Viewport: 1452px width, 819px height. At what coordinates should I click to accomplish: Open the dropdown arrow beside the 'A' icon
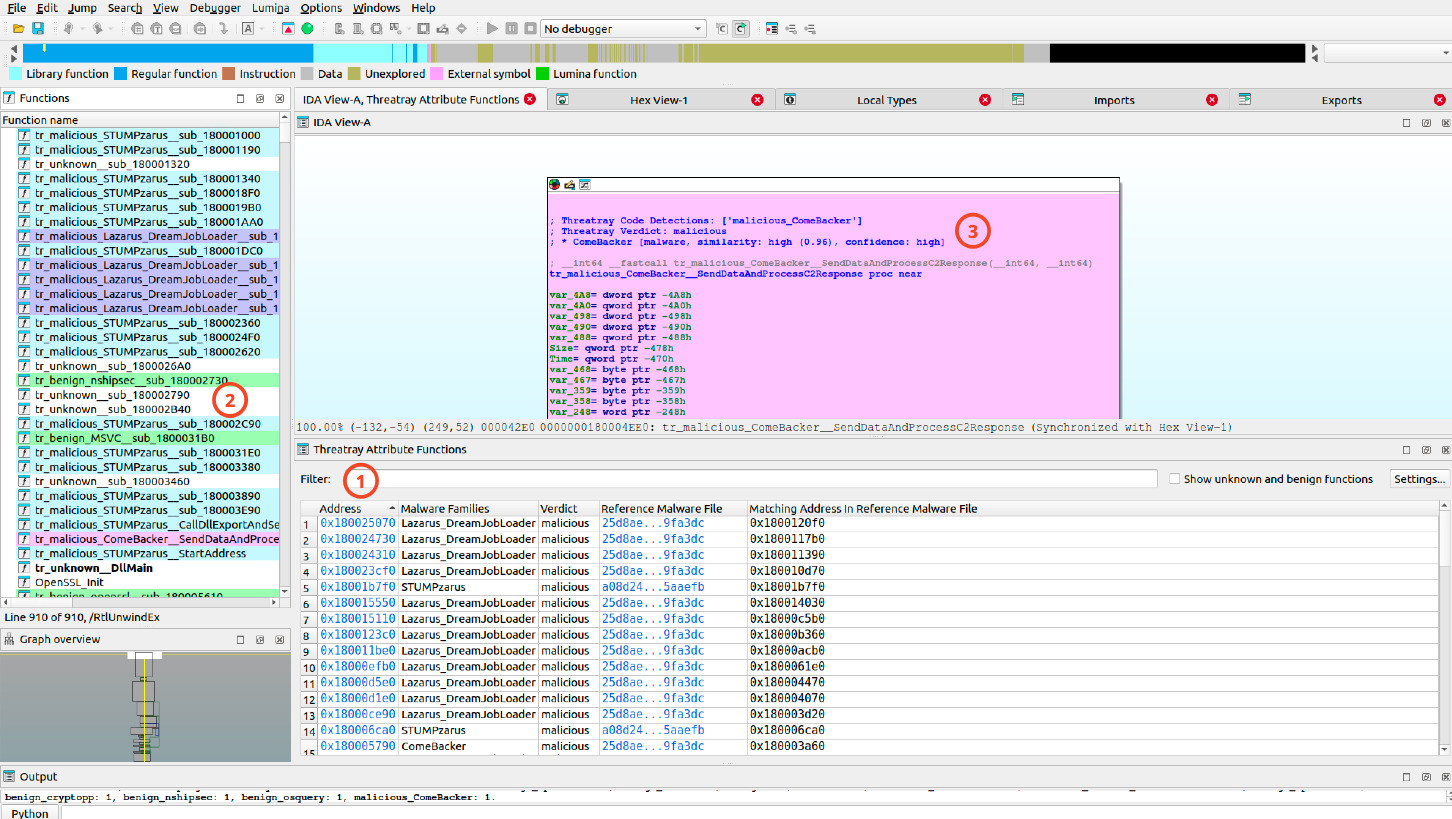tap(262, 29)
